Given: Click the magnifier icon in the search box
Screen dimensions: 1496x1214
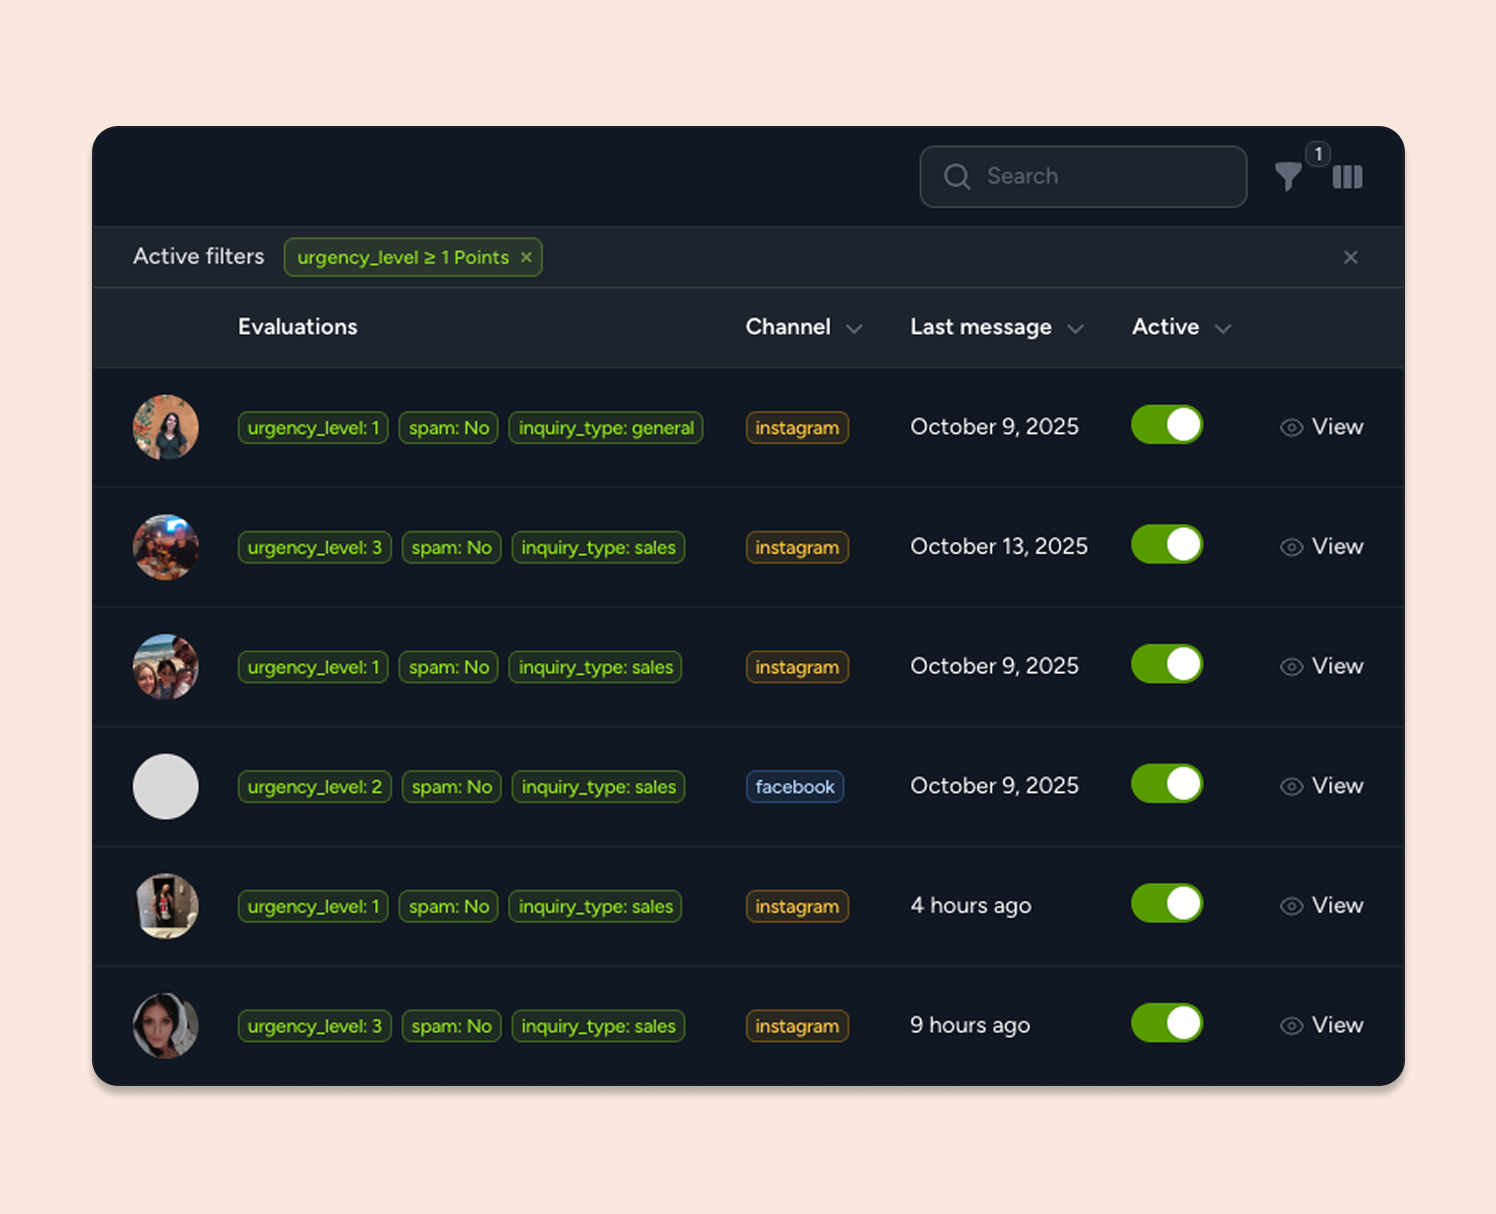Looking at the screenshot, I should click(957, 177).
